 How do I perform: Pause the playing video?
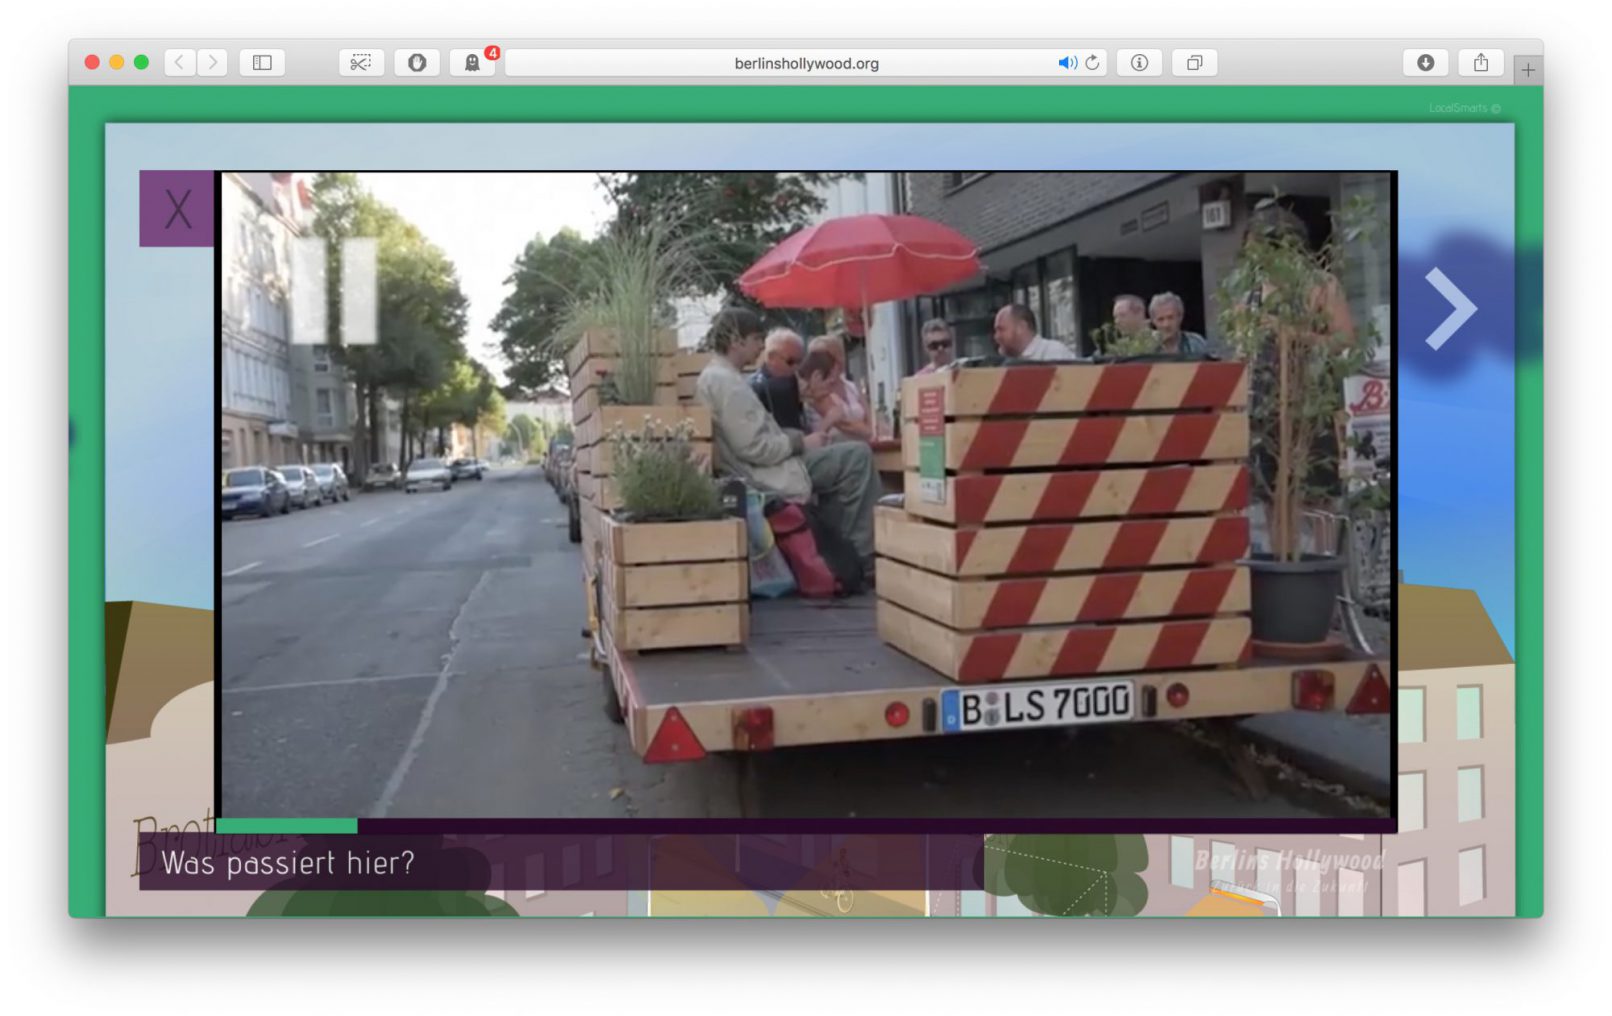[334, 290]
